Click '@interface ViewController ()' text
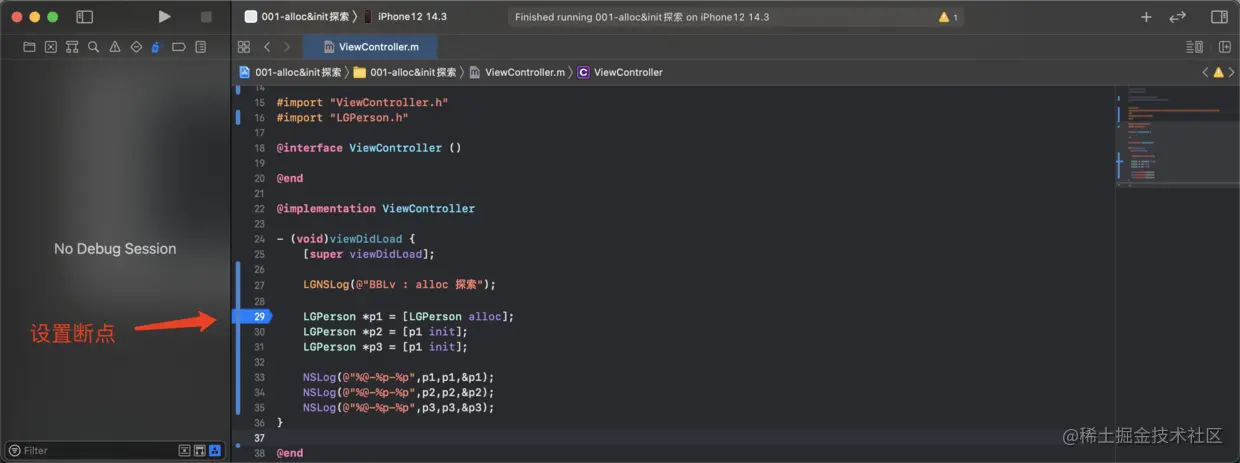This screenshot has width=1240, height=463. coord(369,148)
